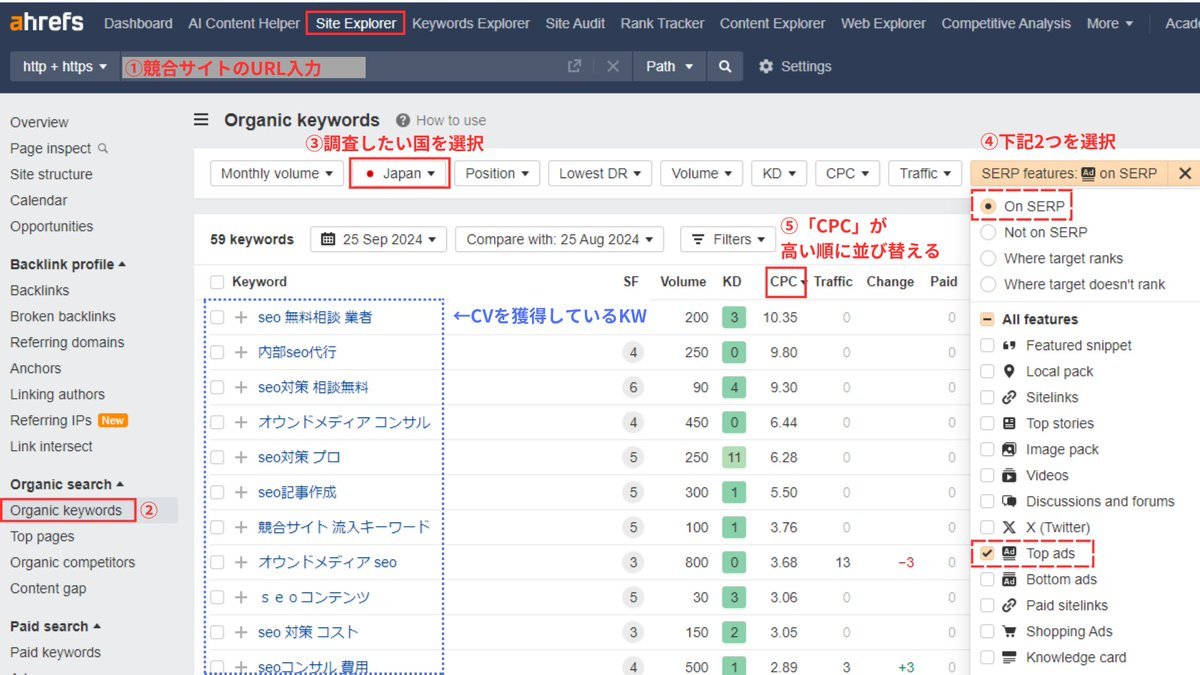Uncheck the Top ads checkbox
The image size is (1200, 675).
point(987,553)
